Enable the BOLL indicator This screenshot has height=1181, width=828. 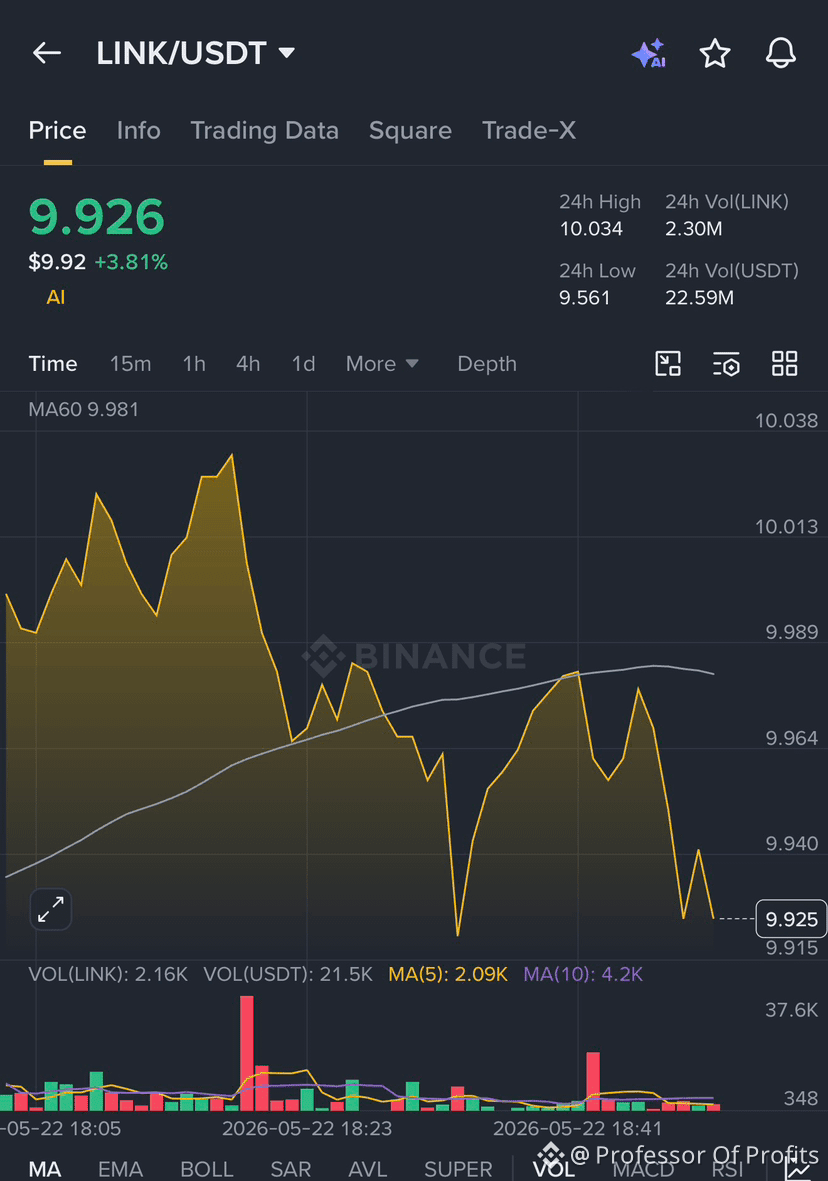point(206,1168)
